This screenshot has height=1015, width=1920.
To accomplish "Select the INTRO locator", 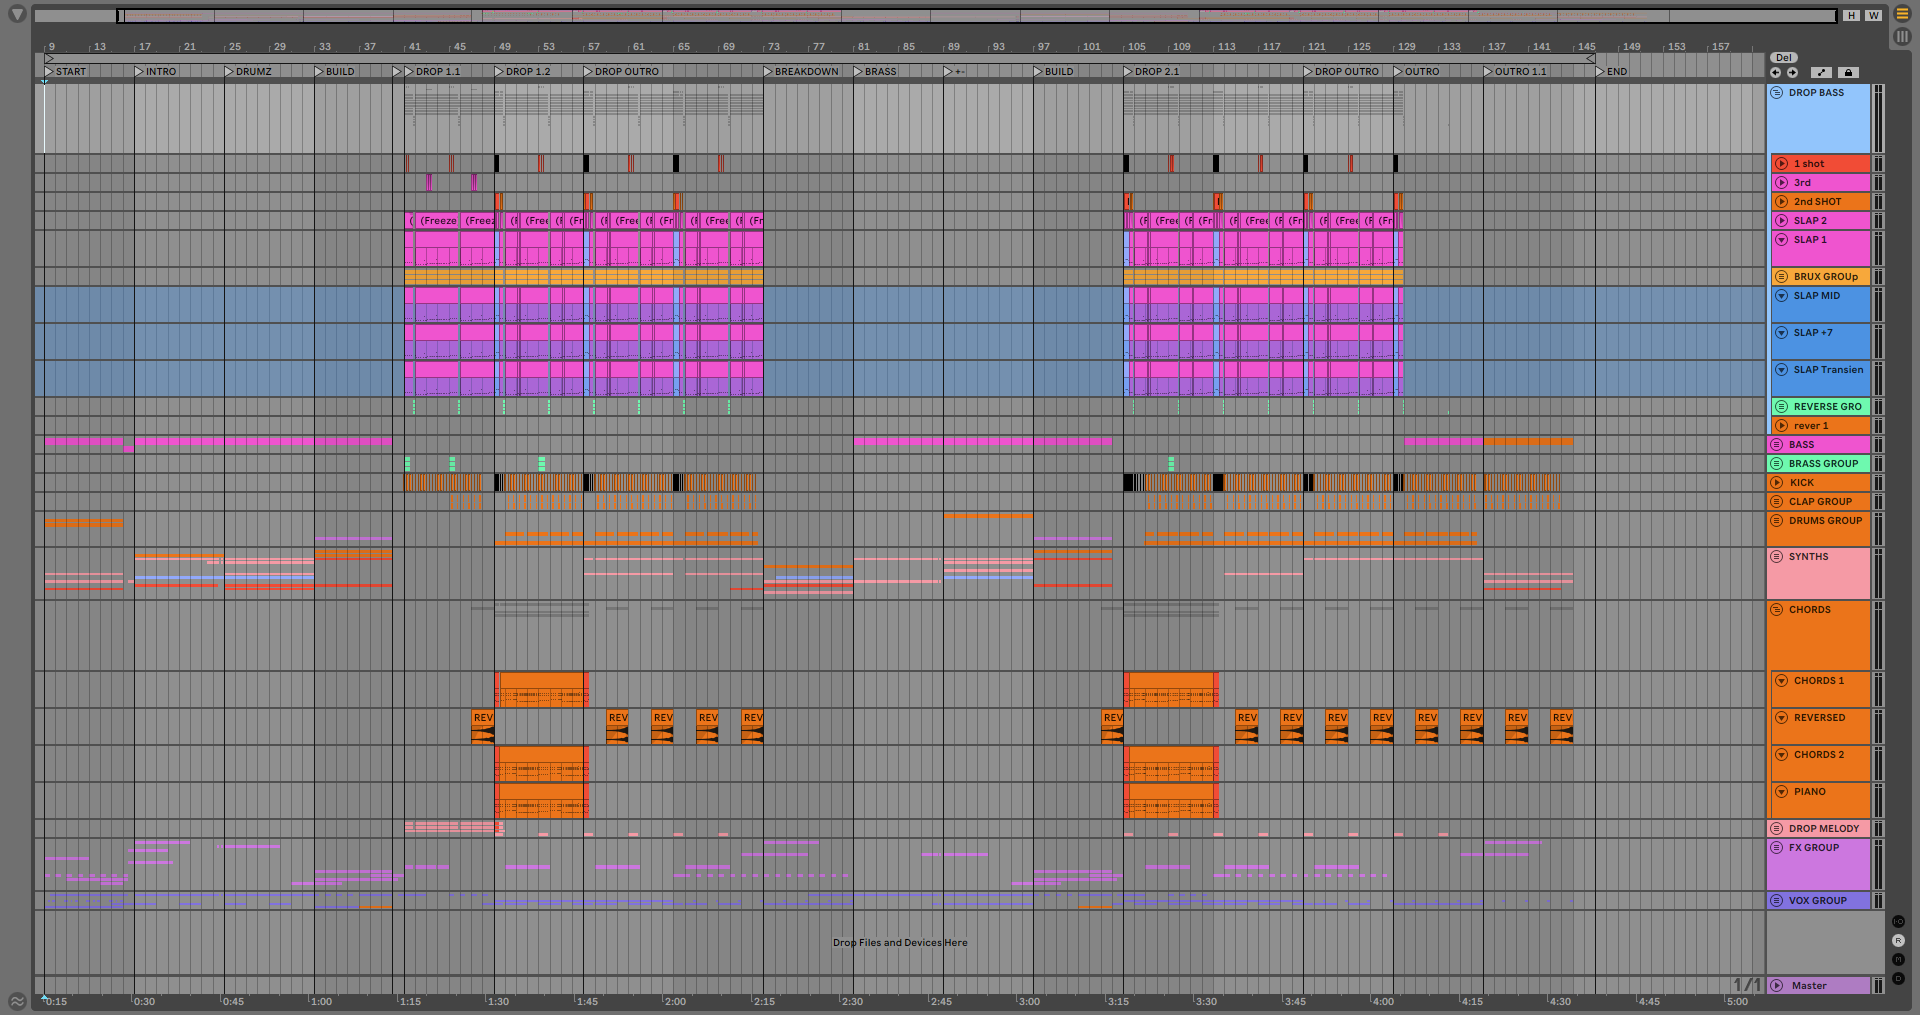I will 156,72.
